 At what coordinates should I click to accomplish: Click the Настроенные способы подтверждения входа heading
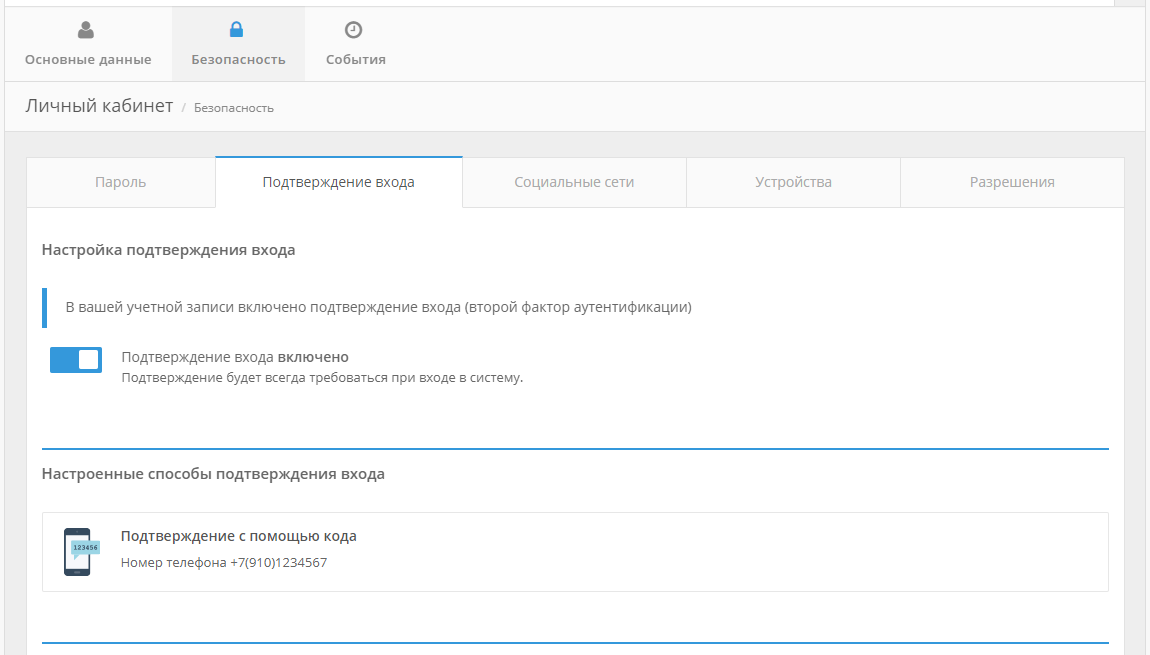tap(213, 474)
